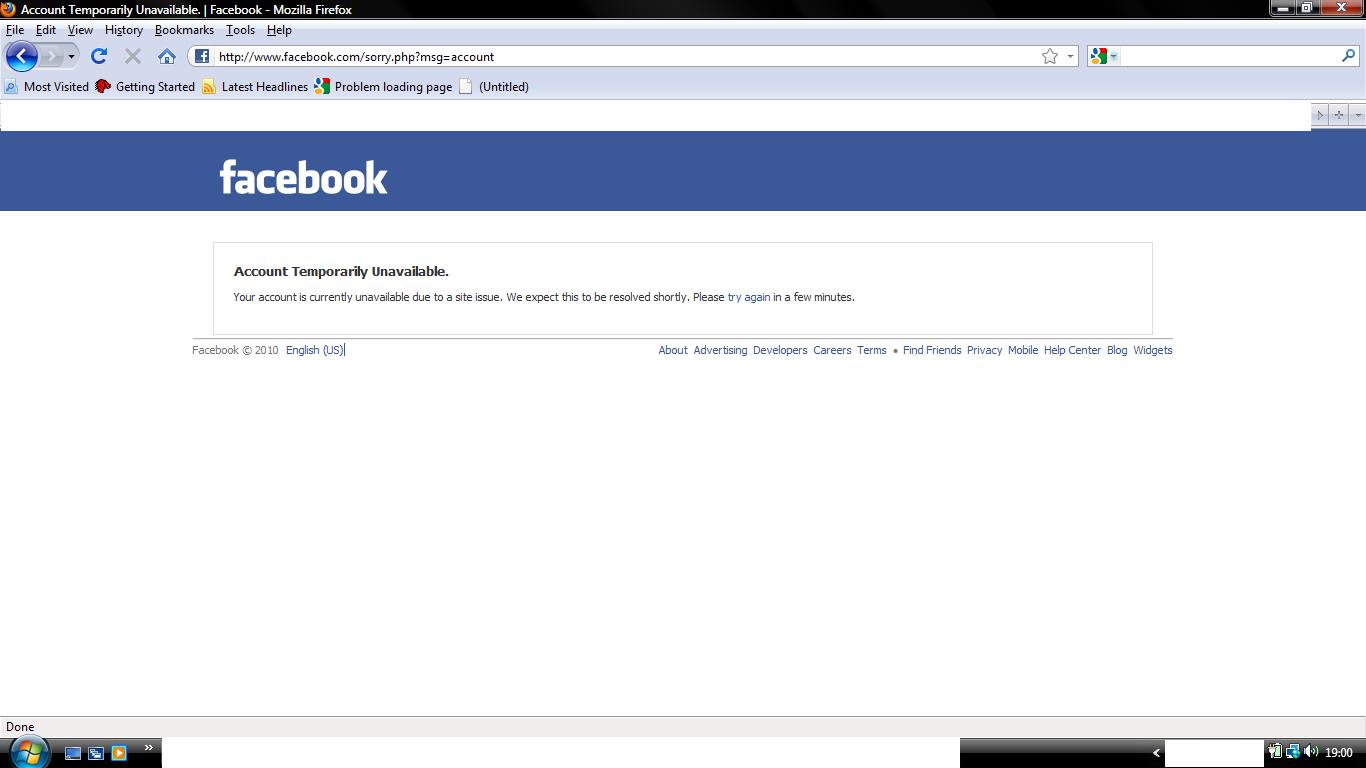Show hidden tray icons arrow
The image size is (1366, 768).
pos(1157,753)
